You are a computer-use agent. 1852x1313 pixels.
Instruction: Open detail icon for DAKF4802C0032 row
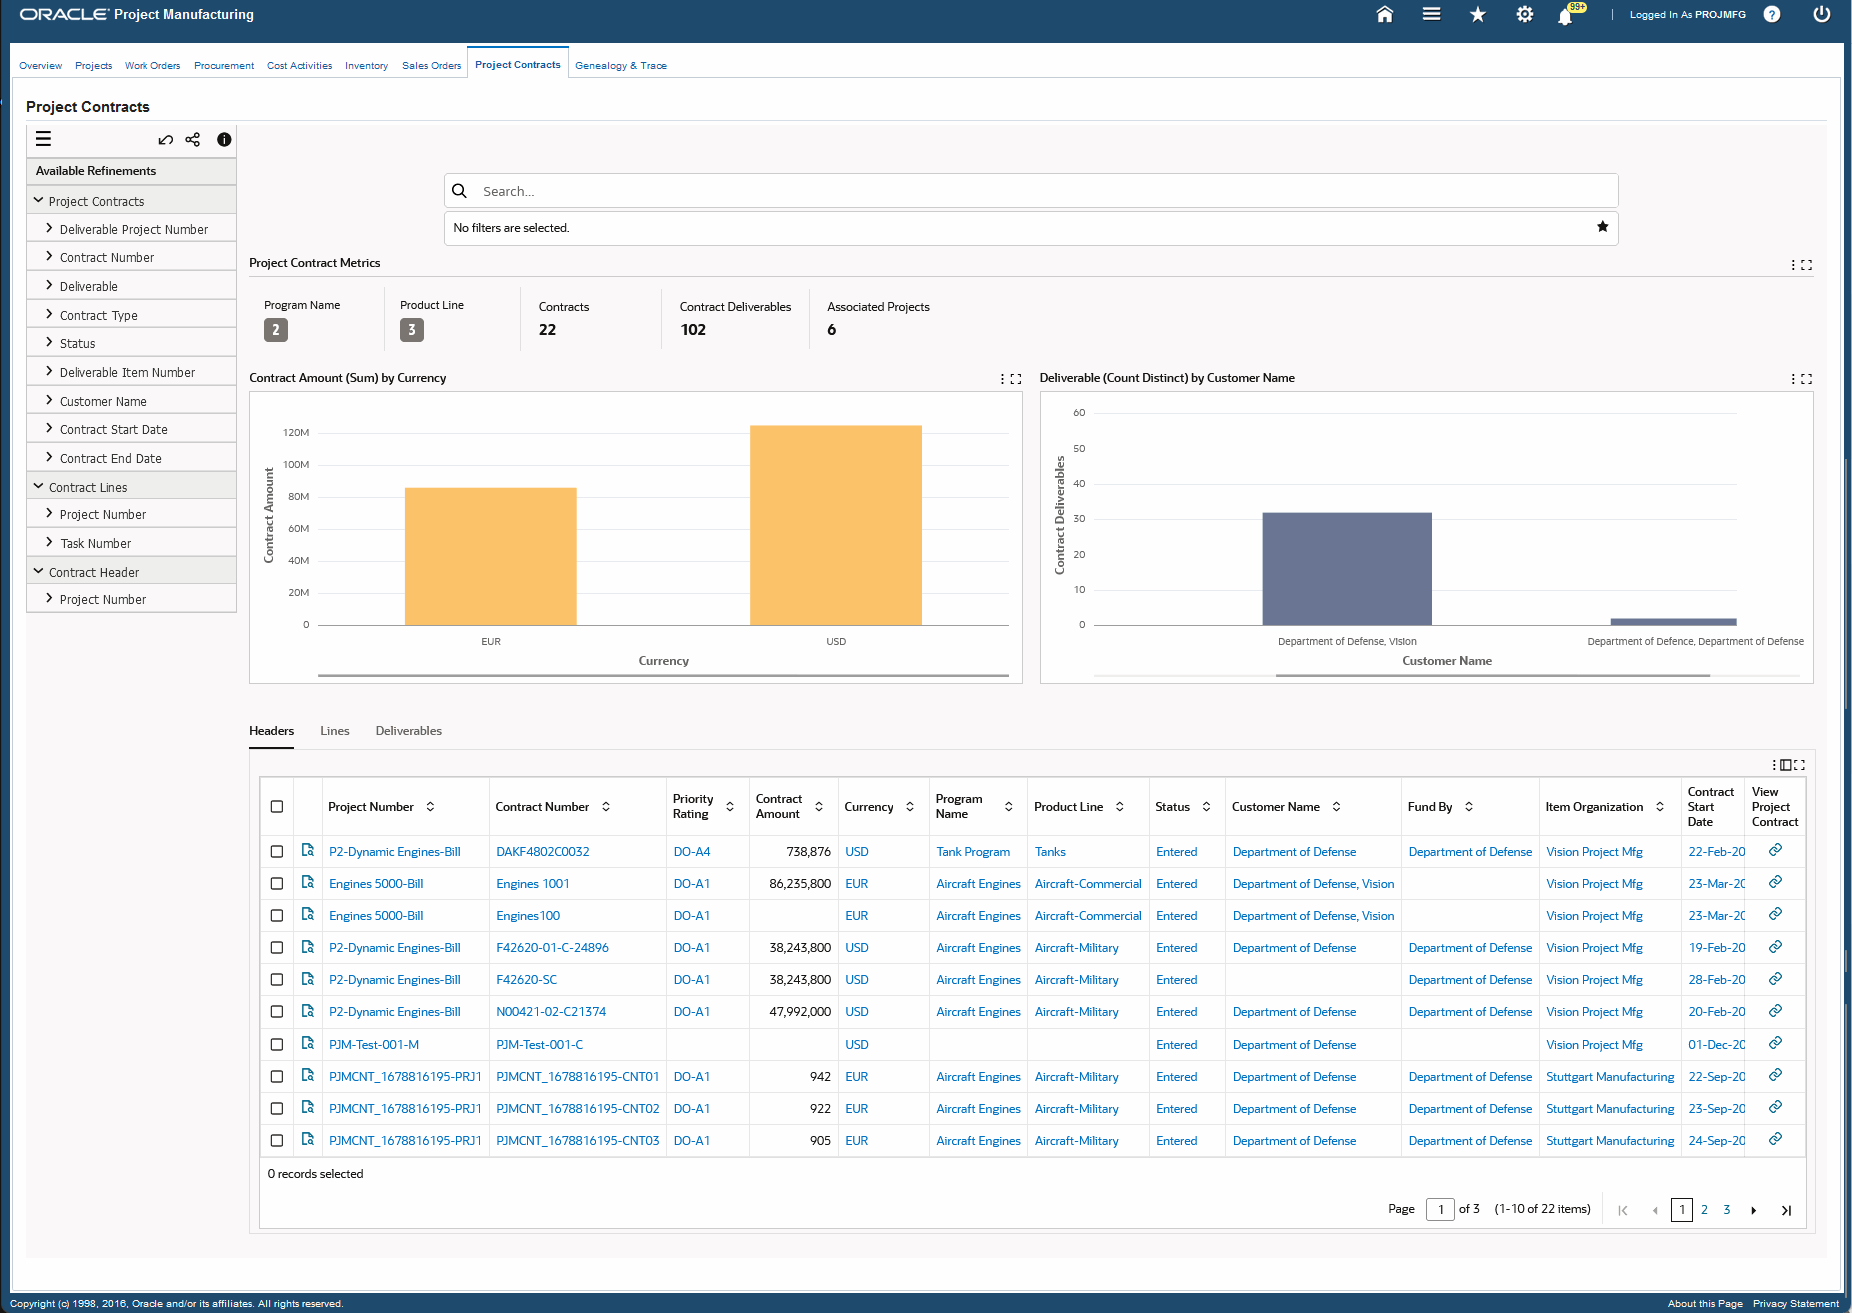308,850
